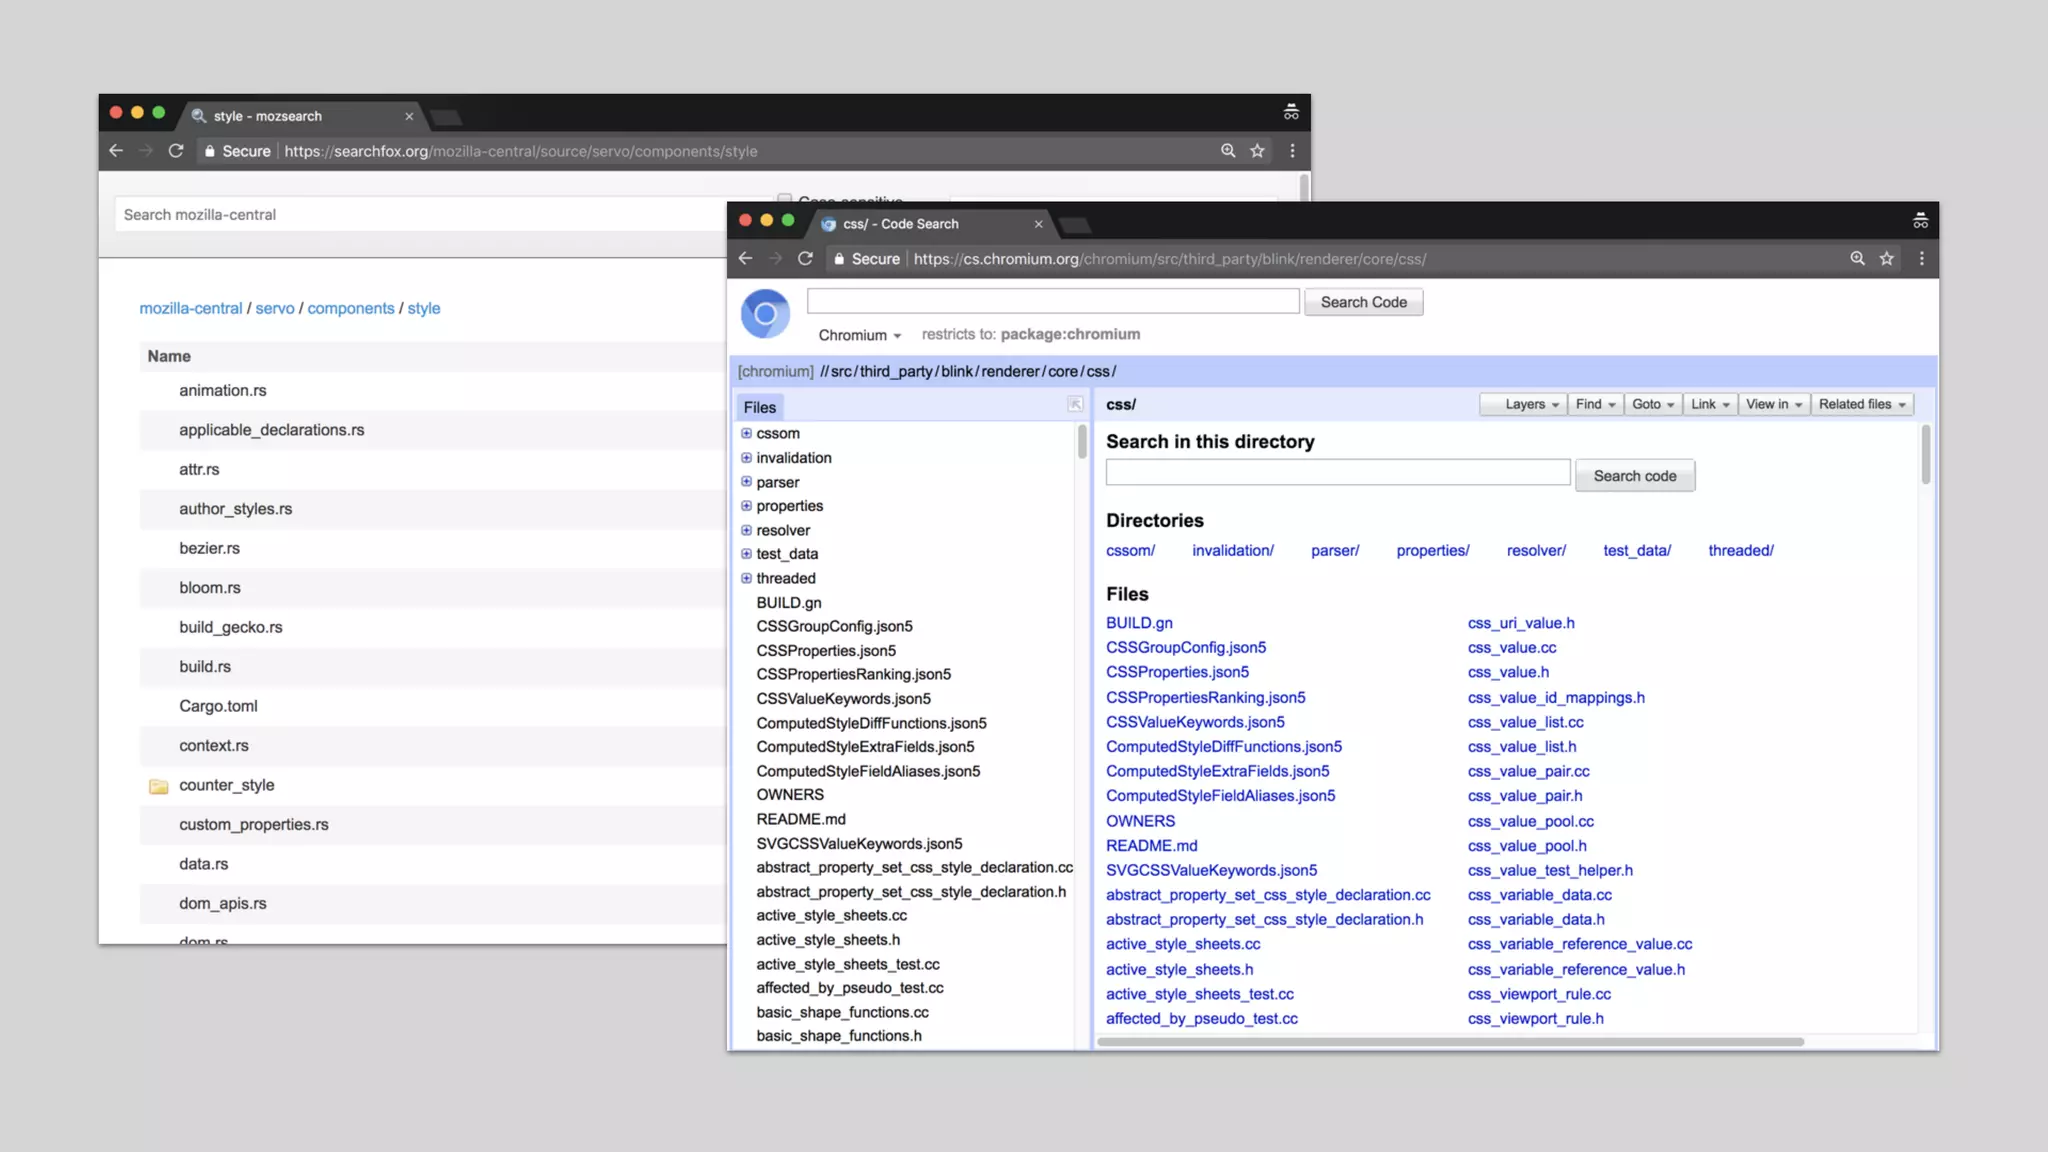Click the Search in this directory input

click(x=1338, y=473)
